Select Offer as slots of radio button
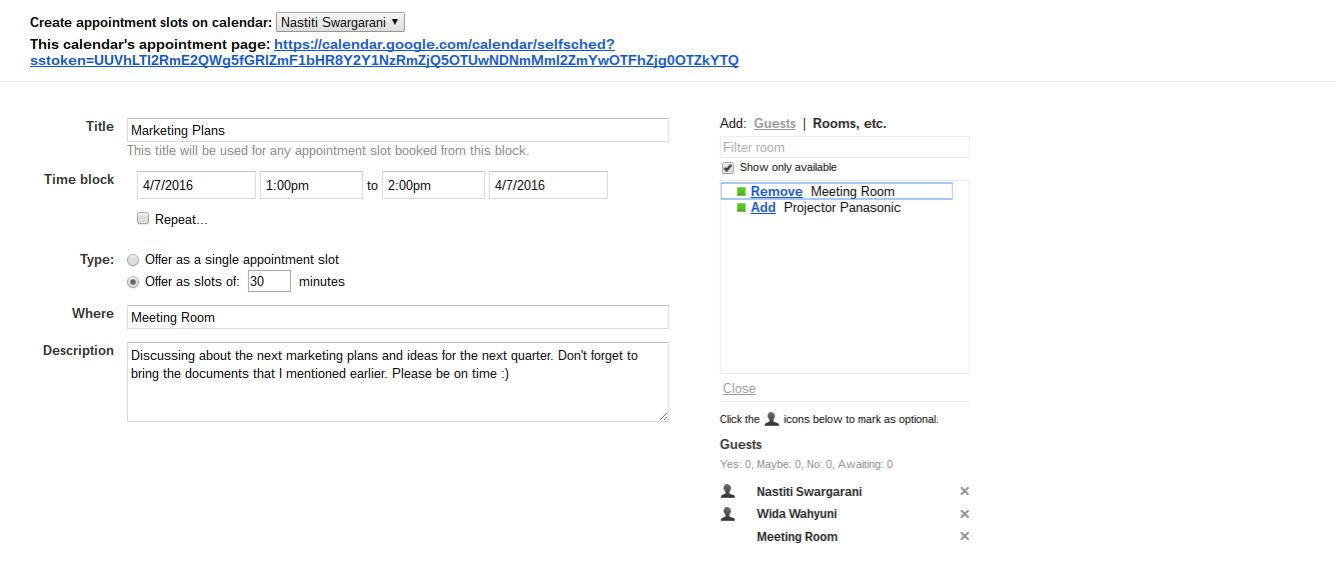Screen dimensions: 1336x565 click(133, 282)
